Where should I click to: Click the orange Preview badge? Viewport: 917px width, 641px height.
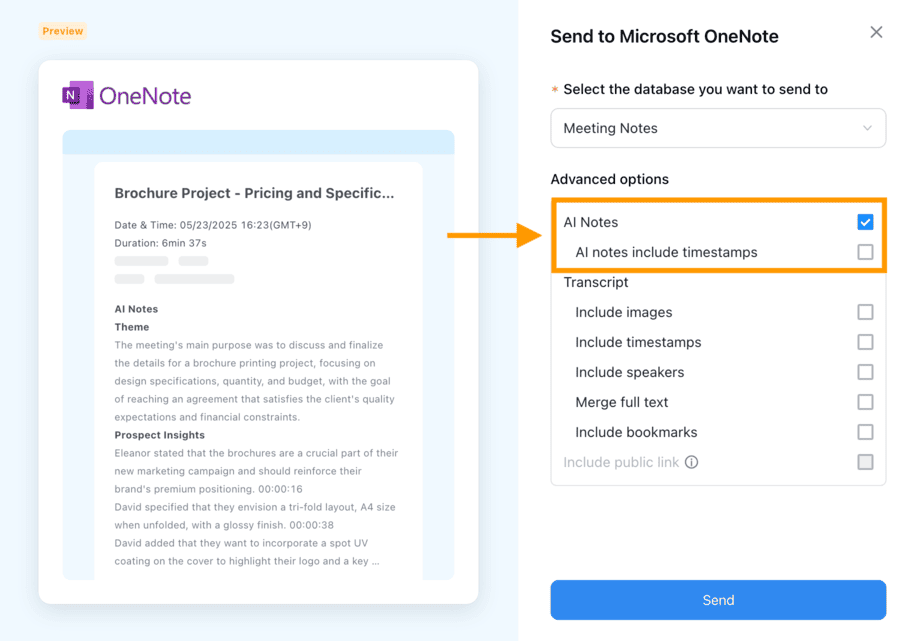point(63,31)
